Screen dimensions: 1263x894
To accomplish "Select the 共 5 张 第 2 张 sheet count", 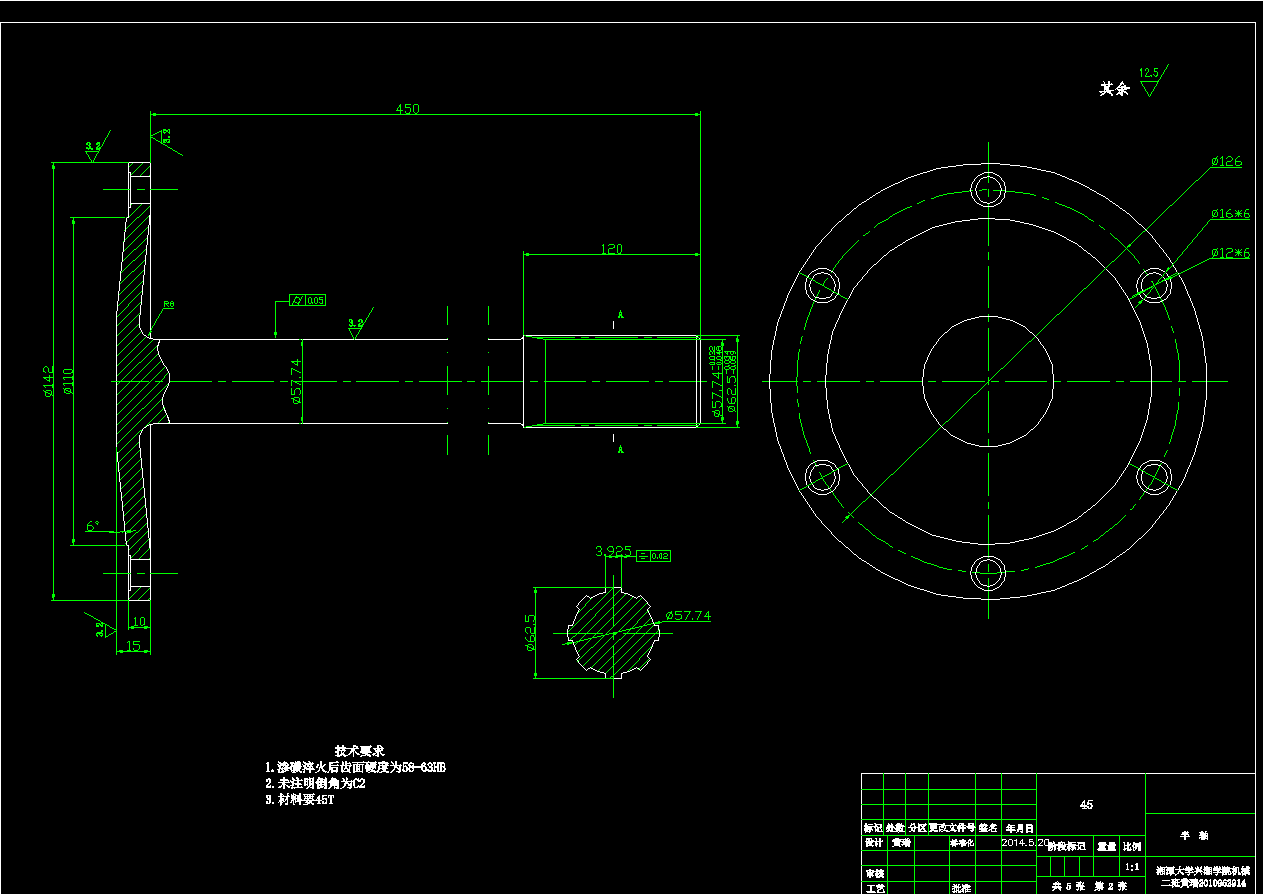I will coord(1090,886).
